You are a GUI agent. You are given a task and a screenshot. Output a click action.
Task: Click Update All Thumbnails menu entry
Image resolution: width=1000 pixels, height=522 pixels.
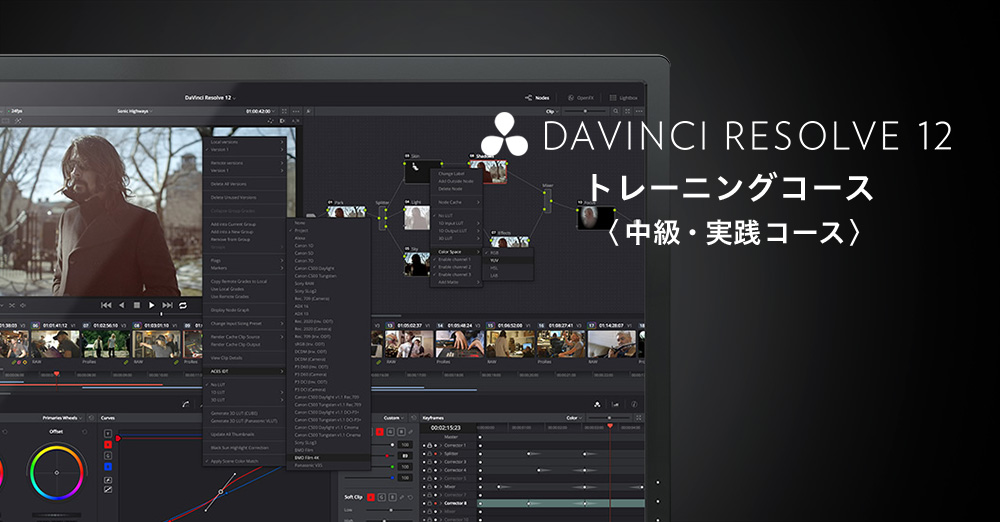(231, 434)
